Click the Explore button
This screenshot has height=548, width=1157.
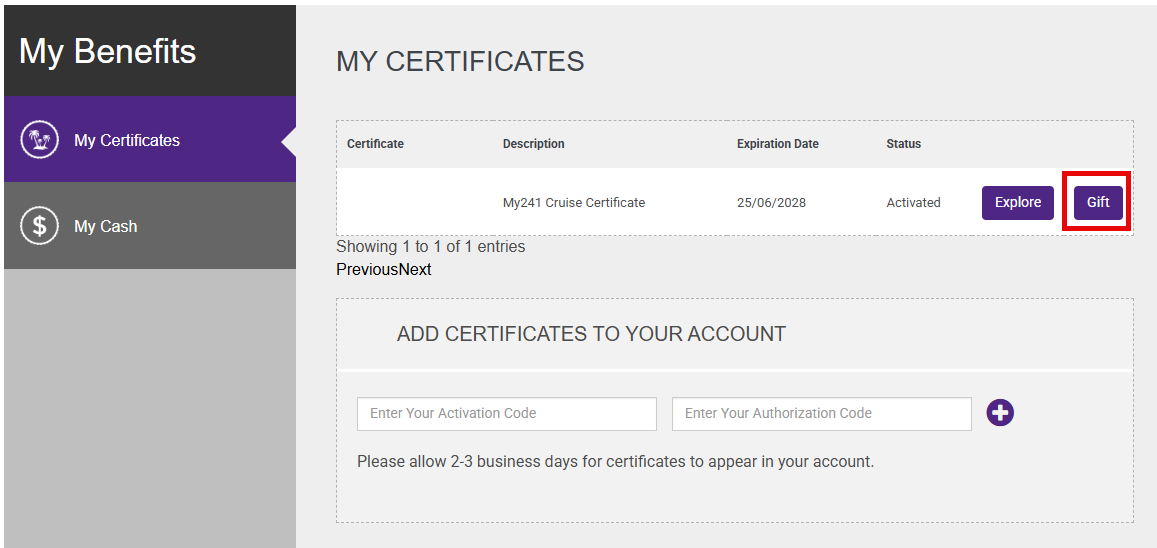coord(1017,202)
